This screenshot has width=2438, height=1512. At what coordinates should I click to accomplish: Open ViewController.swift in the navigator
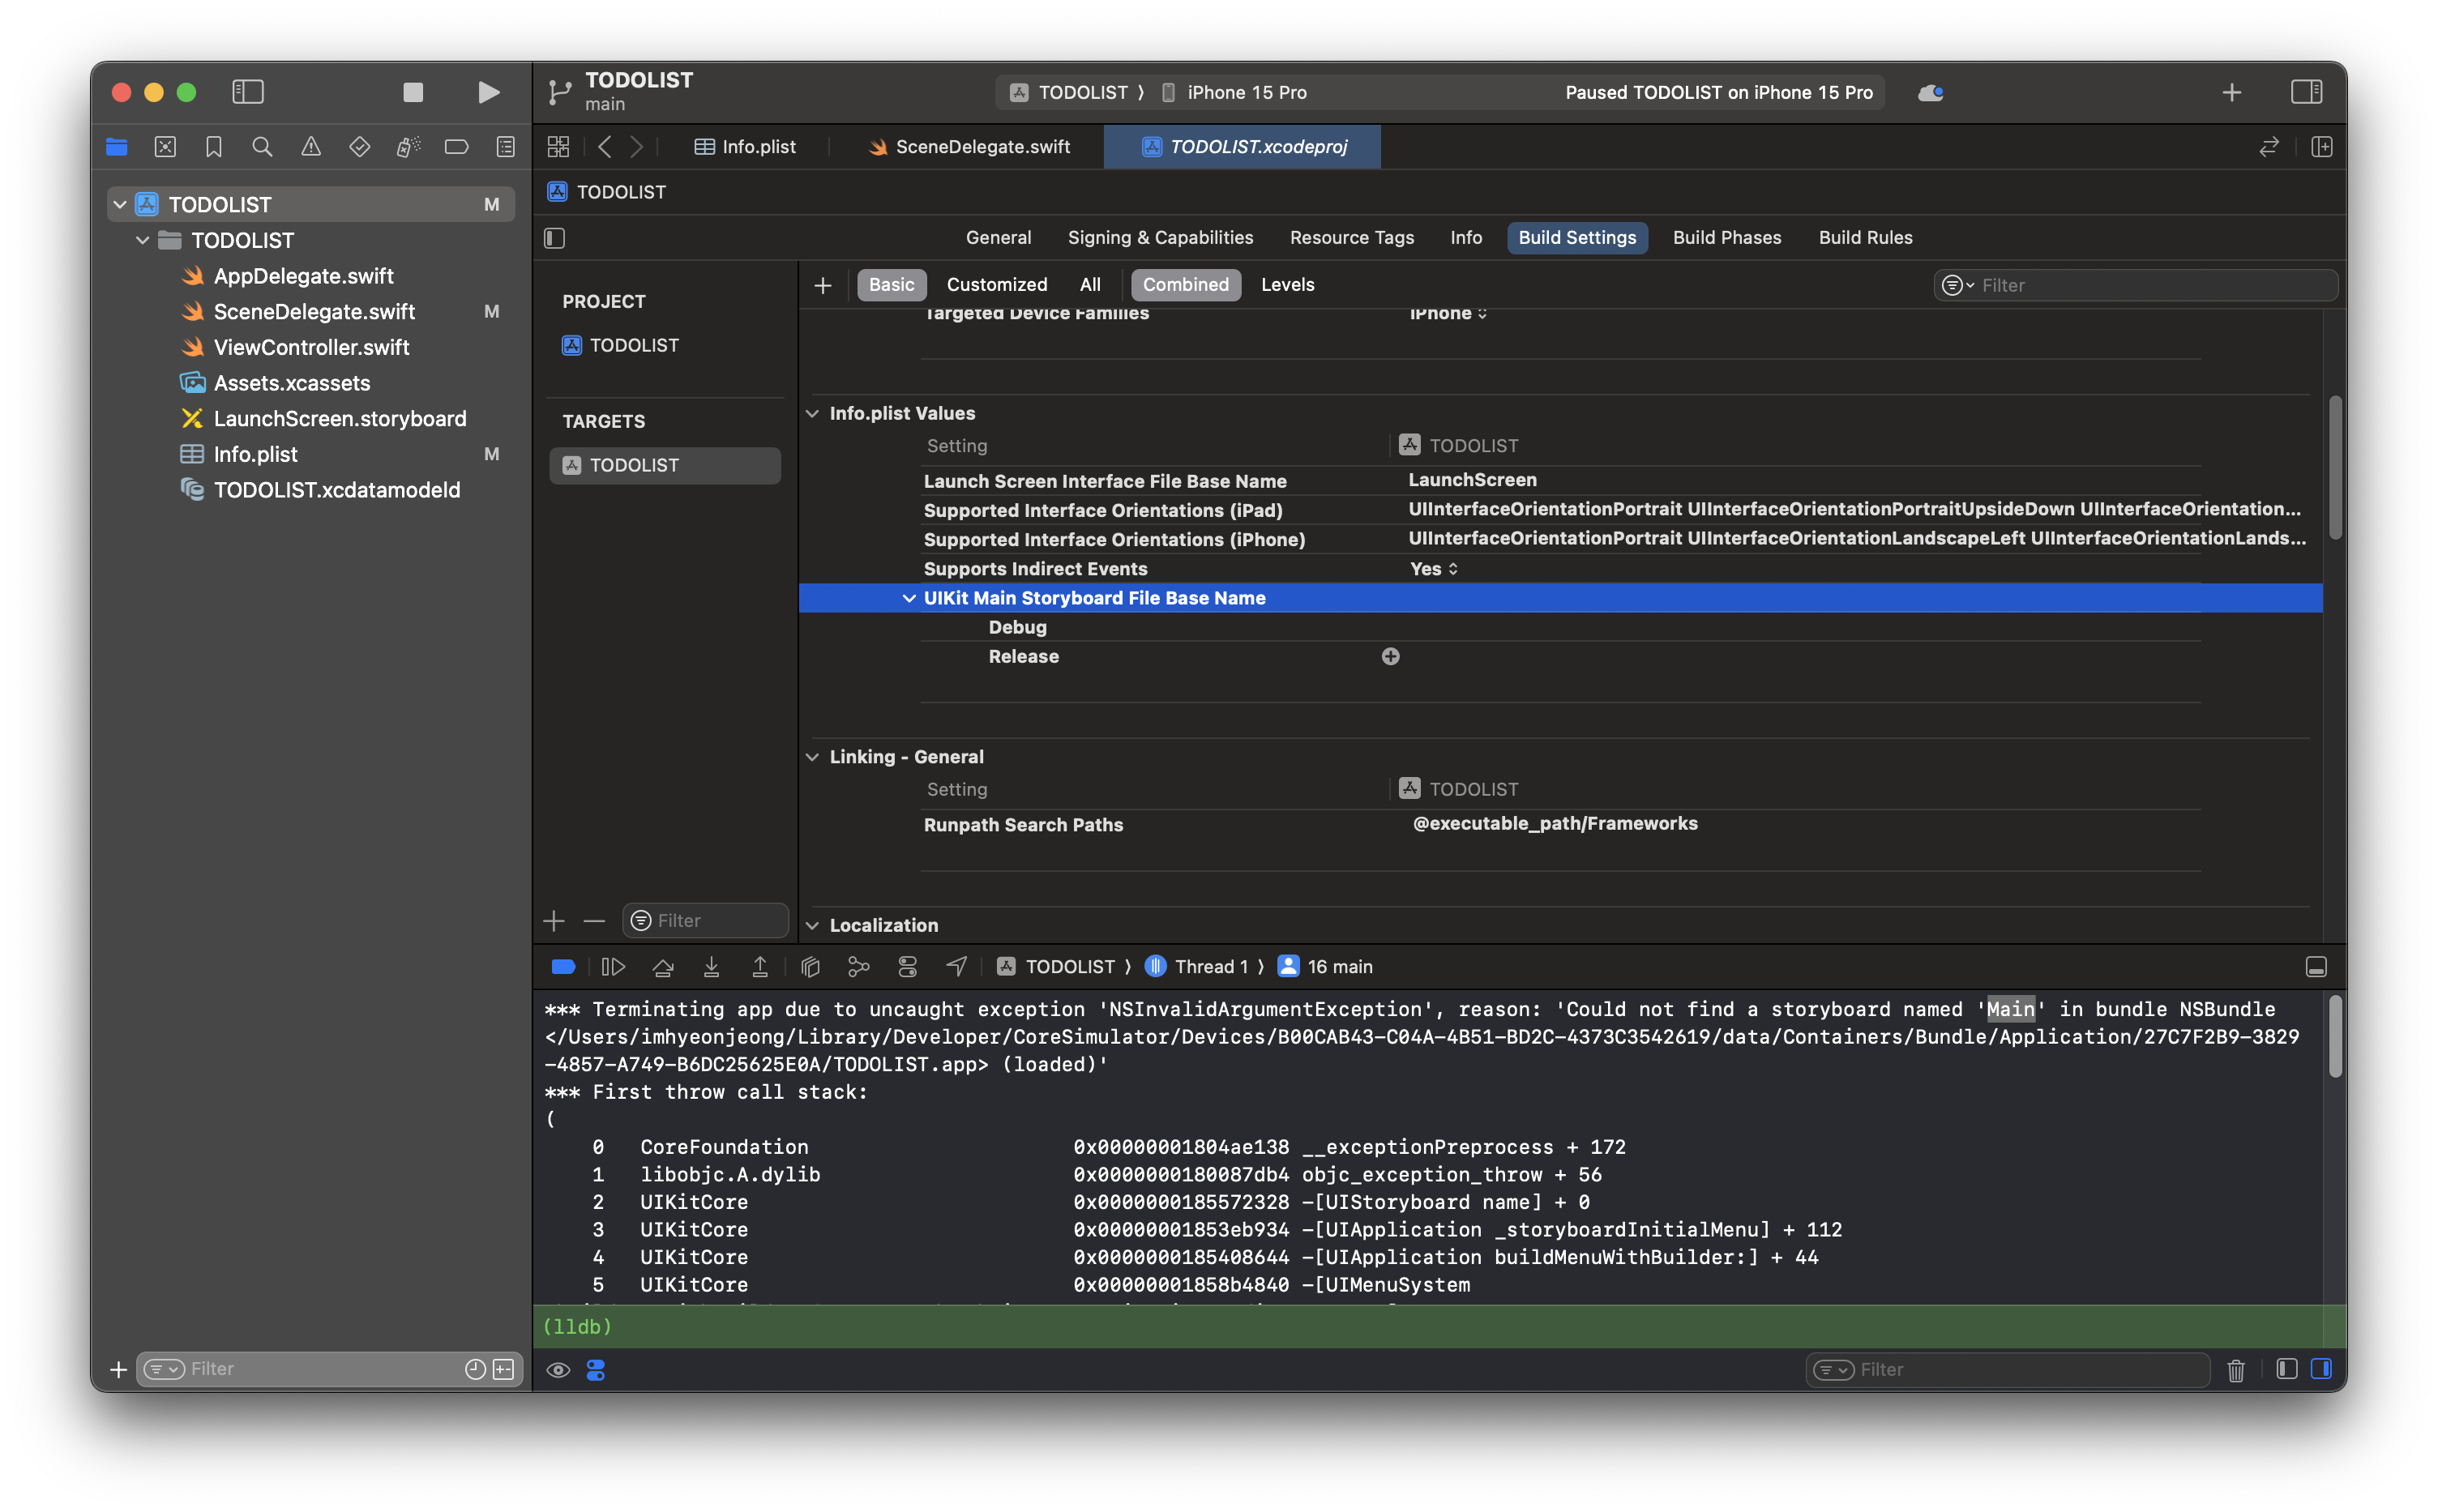(x=311, y=347)
